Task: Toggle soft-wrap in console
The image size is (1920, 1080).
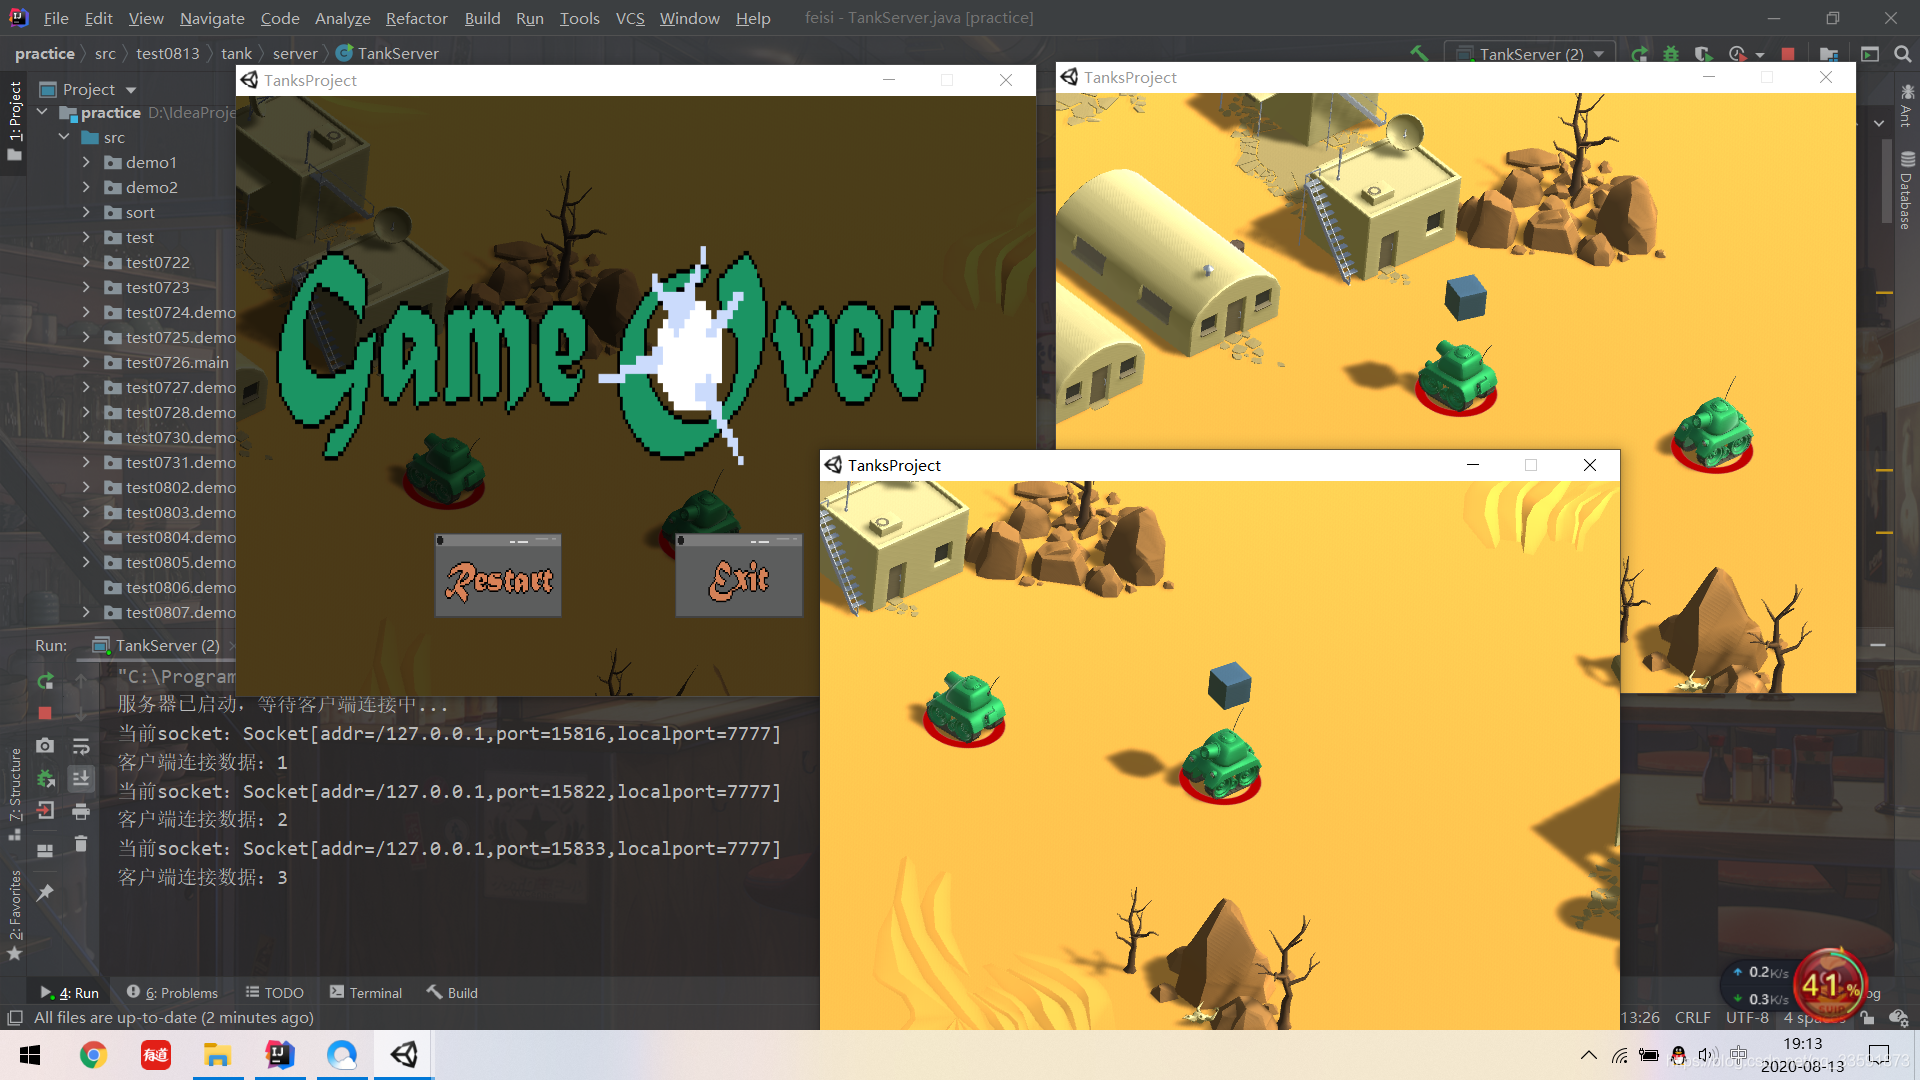Action: coord(81,746)
